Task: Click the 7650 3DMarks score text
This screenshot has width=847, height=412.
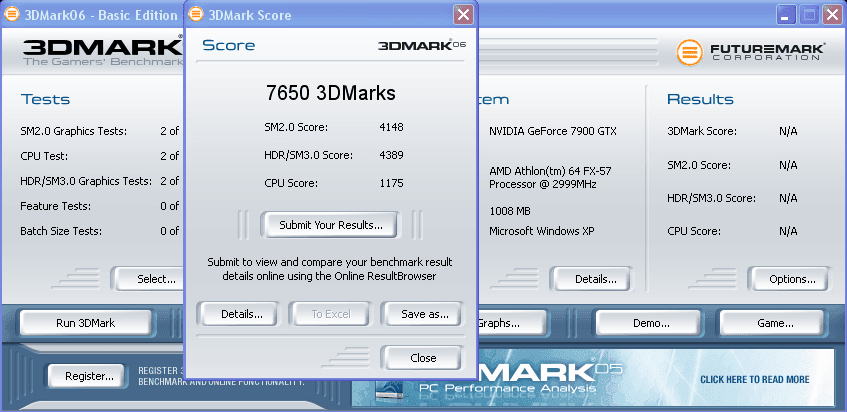Action: pyautogui.click(x=331, y=93)
